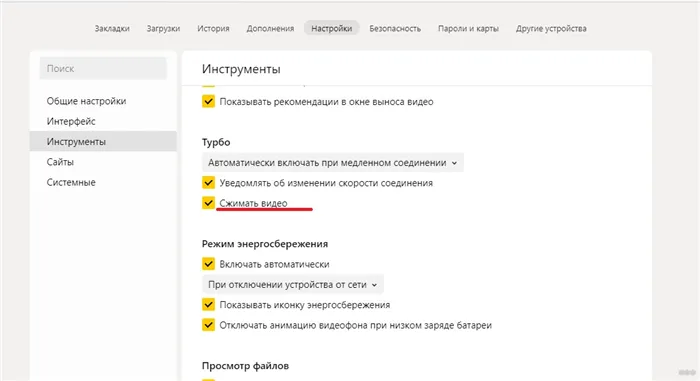Select Инструменты in the sidebar
Screen dimensions: 700x381
(x=103, y=142)
